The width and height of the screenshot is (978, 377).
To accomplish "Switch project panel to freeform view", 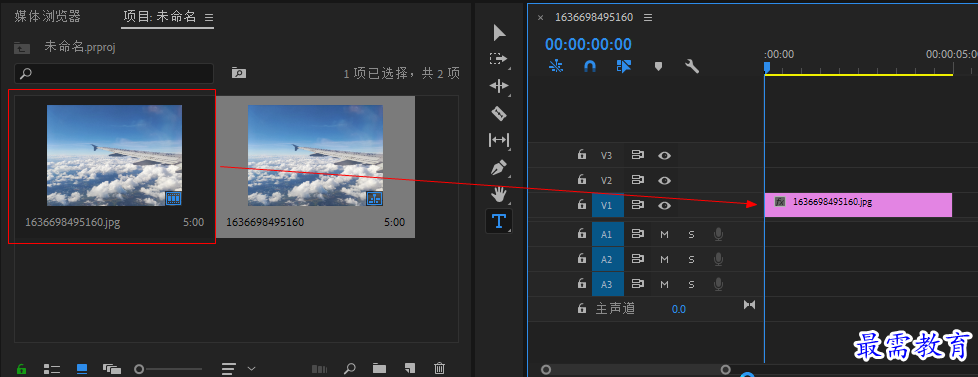I will (112, 369).
